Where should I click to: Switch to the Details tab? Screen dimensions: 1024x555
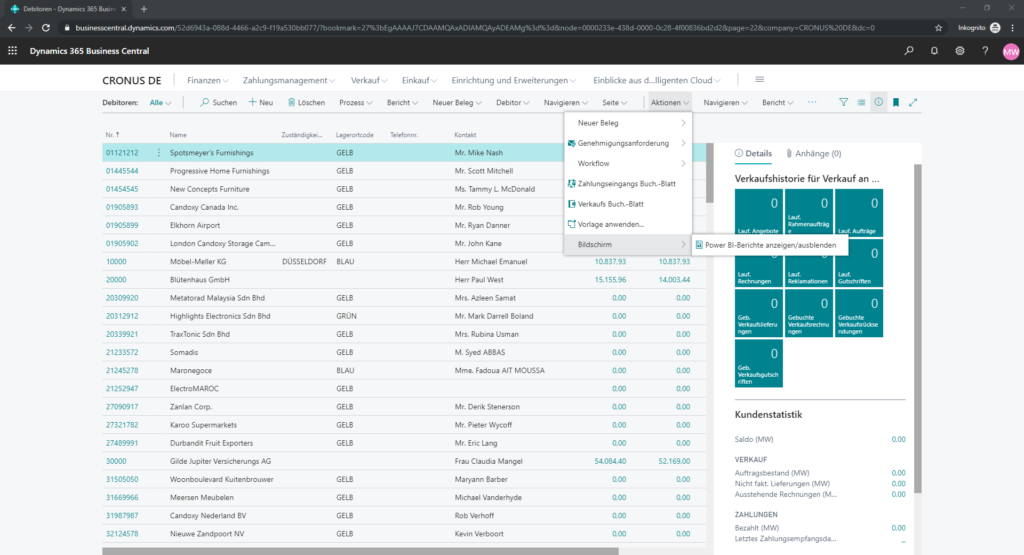pyautogui.click(x=753, y=153)
